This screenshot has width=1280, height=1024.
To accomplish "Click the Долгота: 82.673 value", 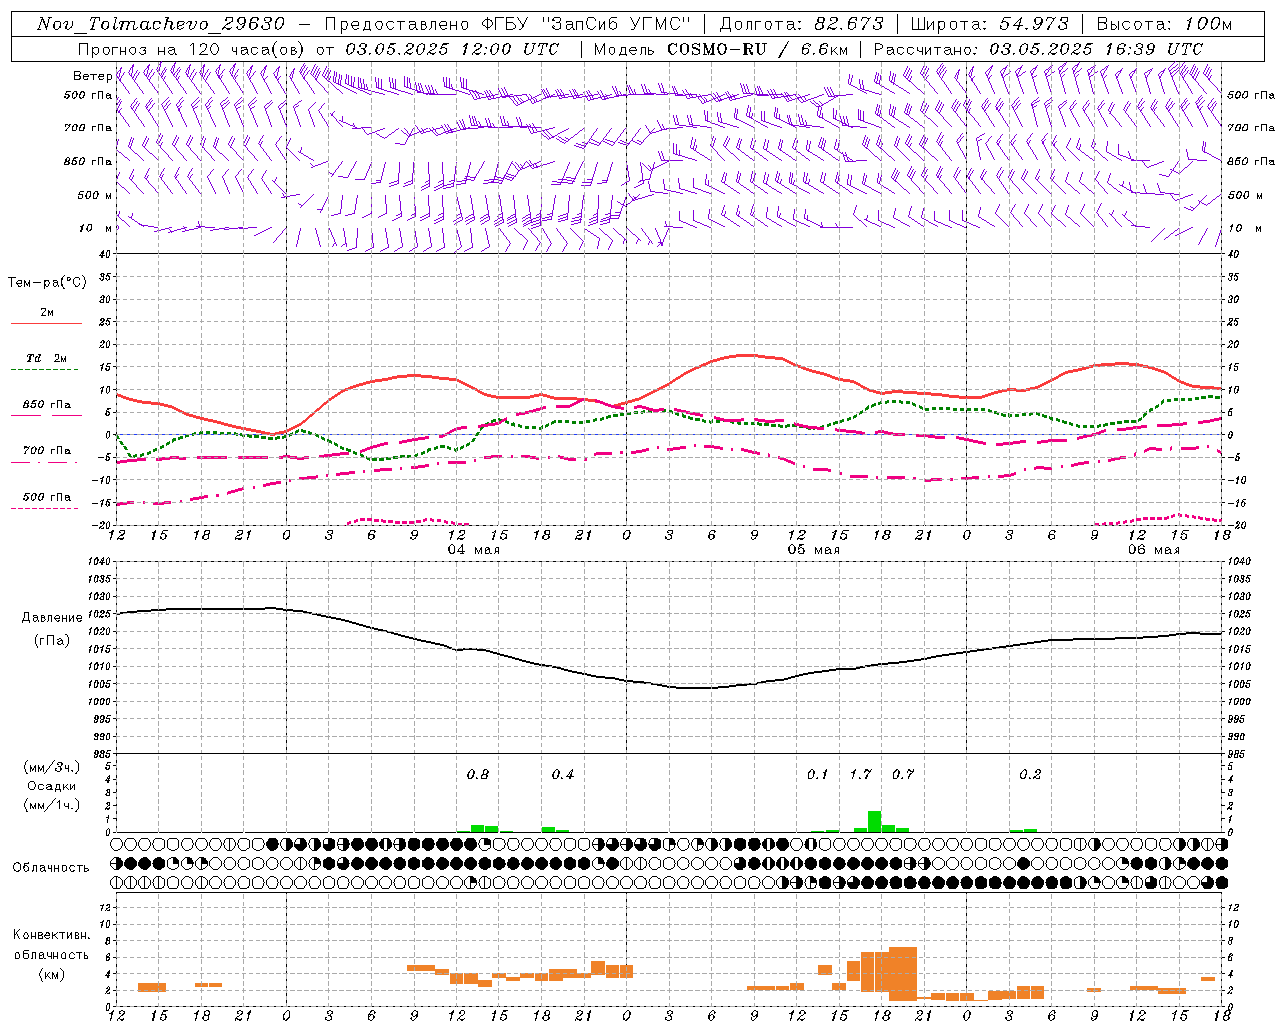I will tap(802, 24).
